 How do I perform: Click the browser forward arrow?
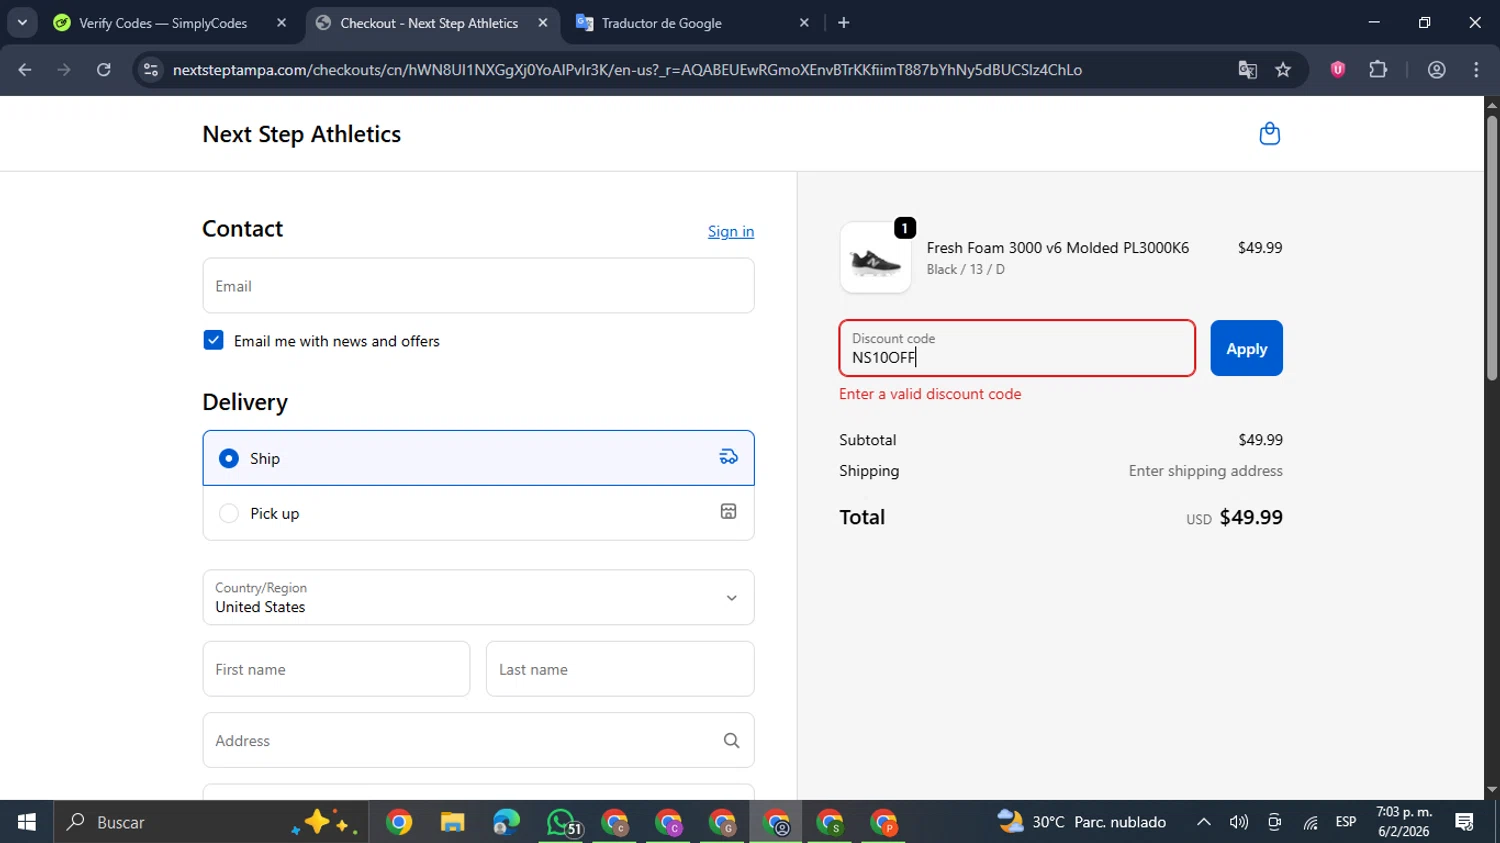point(64,70)
